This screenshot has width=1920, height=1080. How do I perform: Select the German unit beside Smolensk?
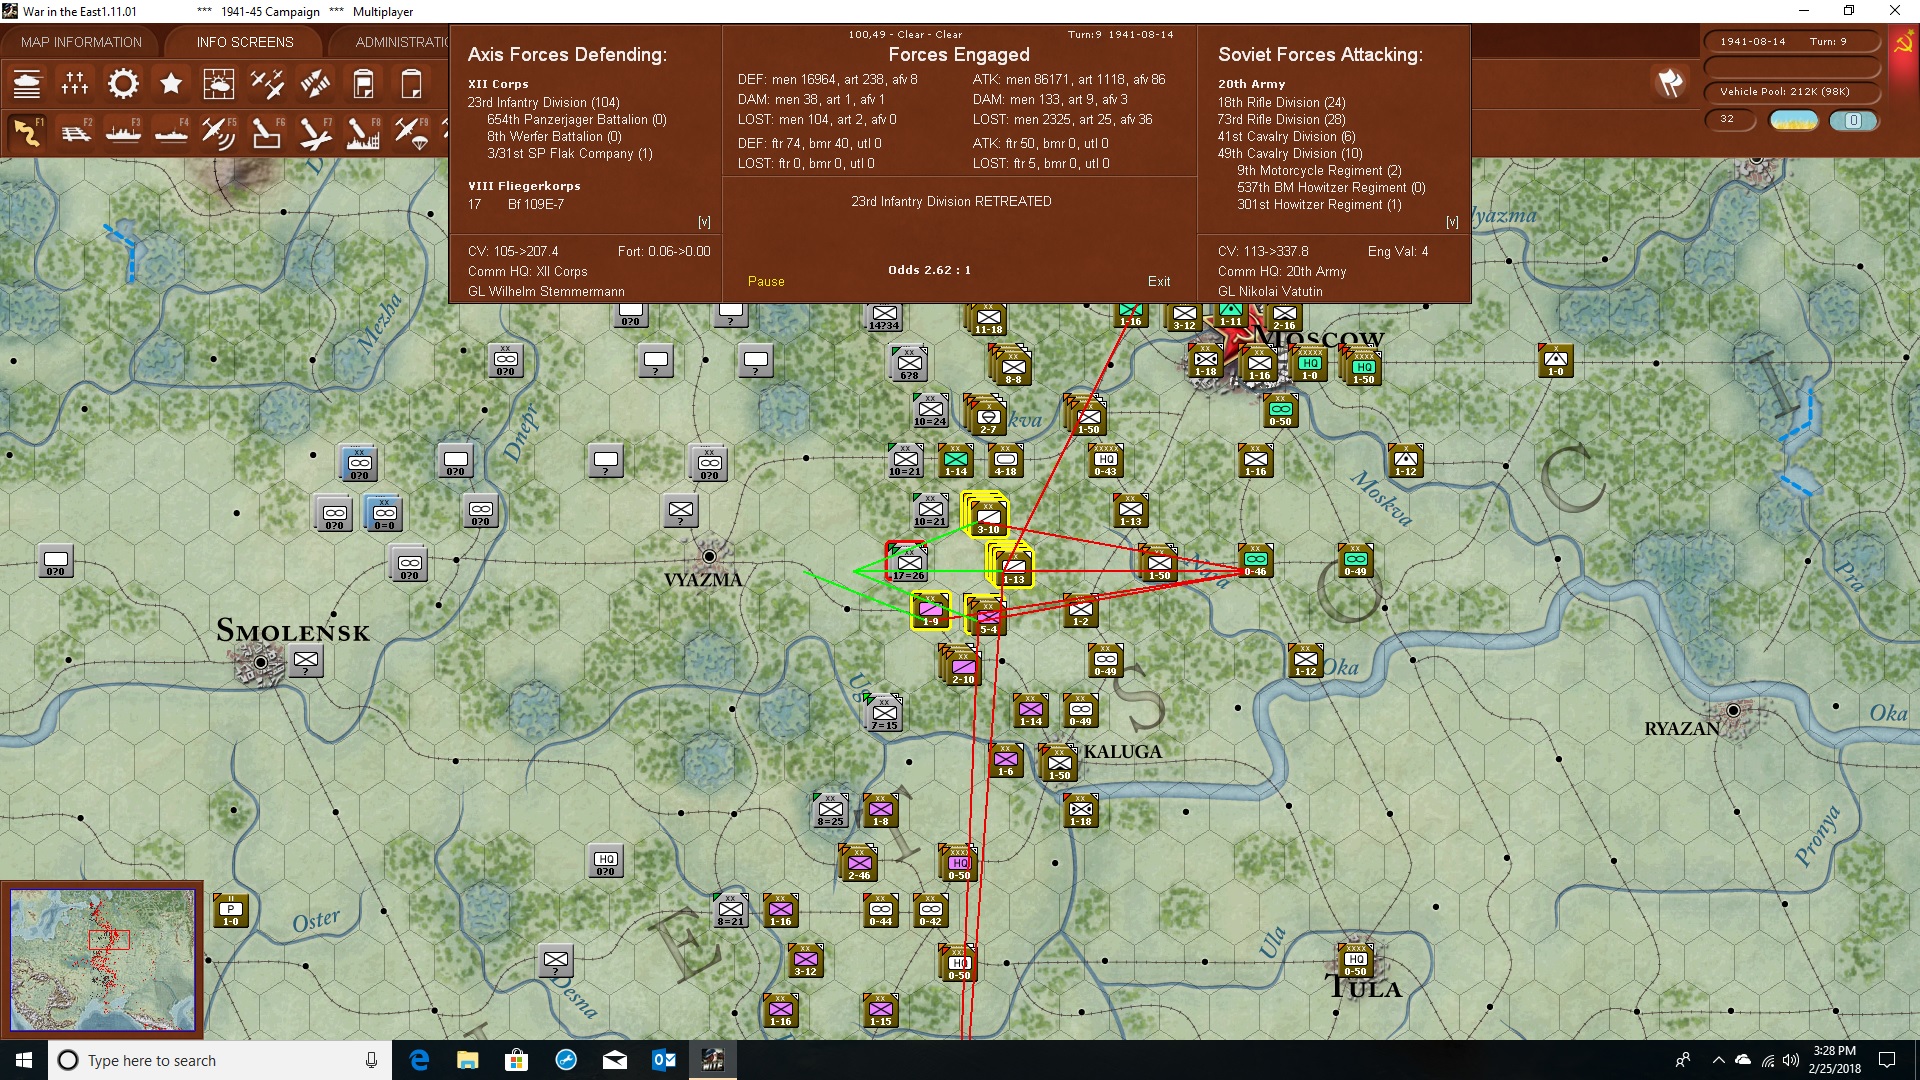click(306, 661)
